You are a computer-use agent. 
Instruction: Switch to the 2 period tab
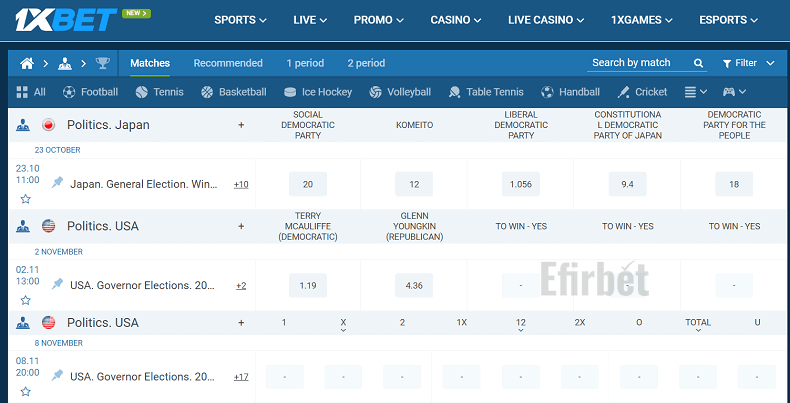click(x=366, y=63)
